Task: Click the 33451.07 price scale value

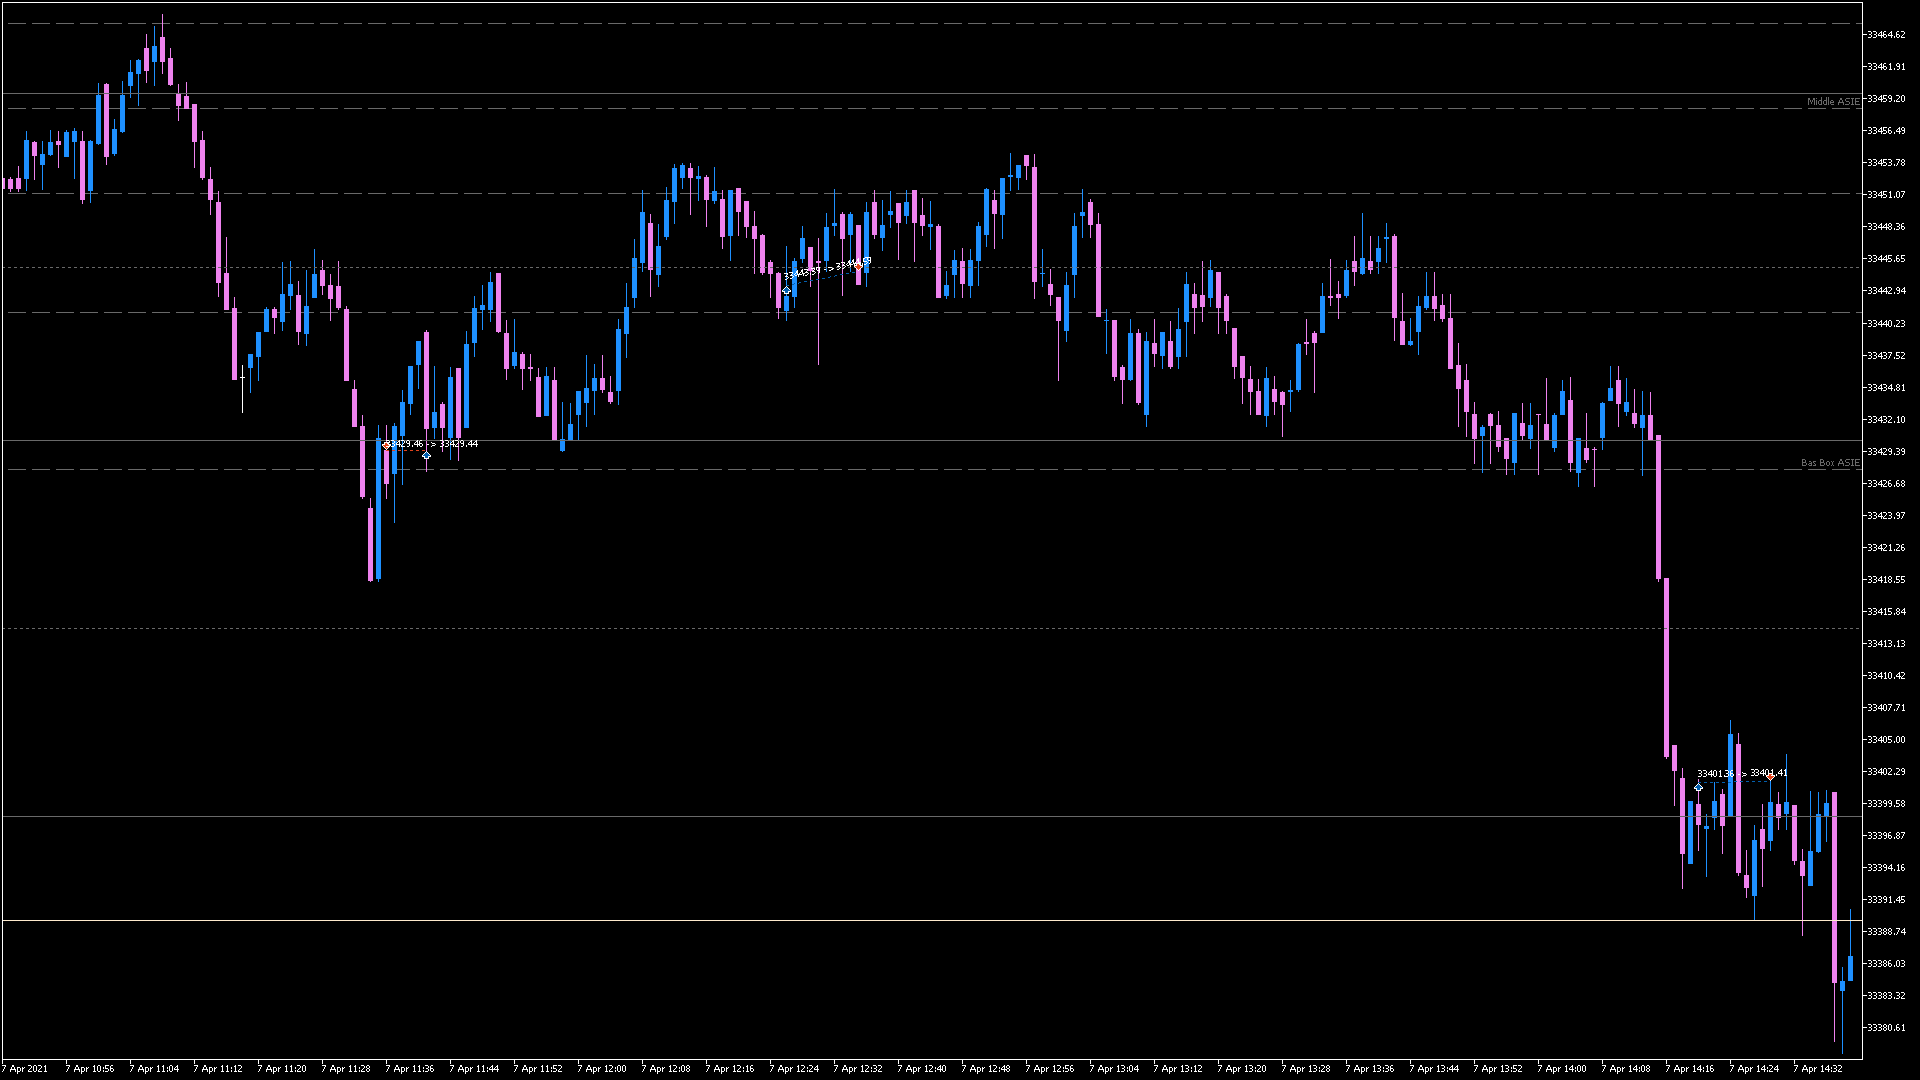Action: pyautogui.click(x=1885, y=195)
